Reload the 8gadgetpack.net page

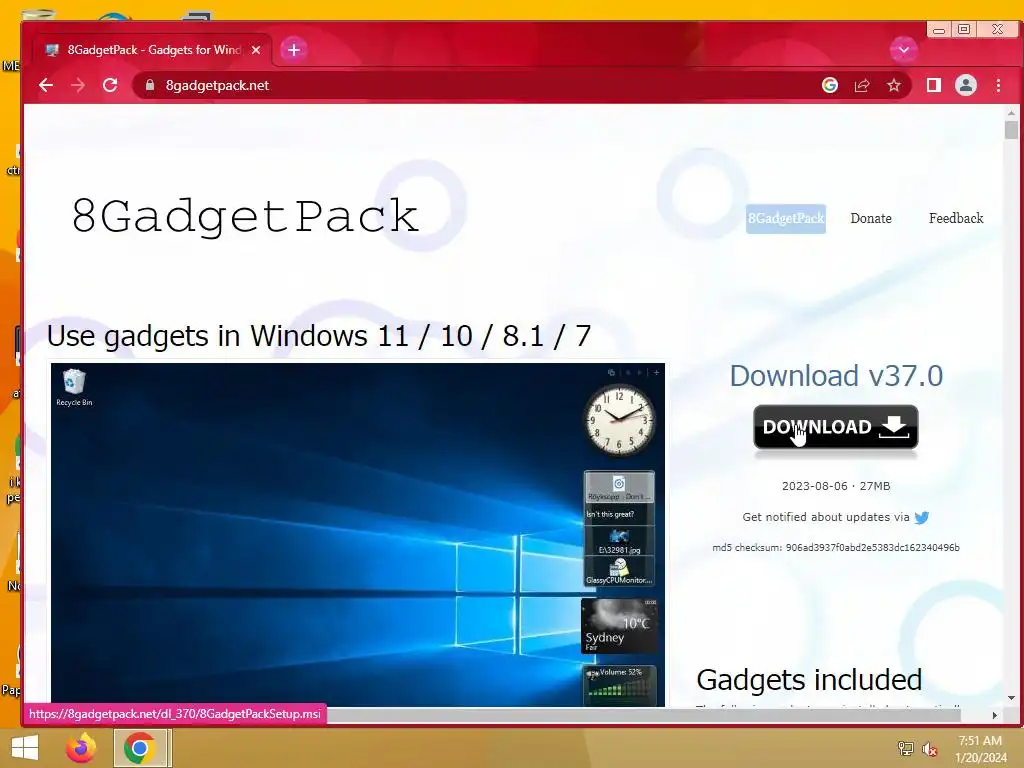click(110, 86)
